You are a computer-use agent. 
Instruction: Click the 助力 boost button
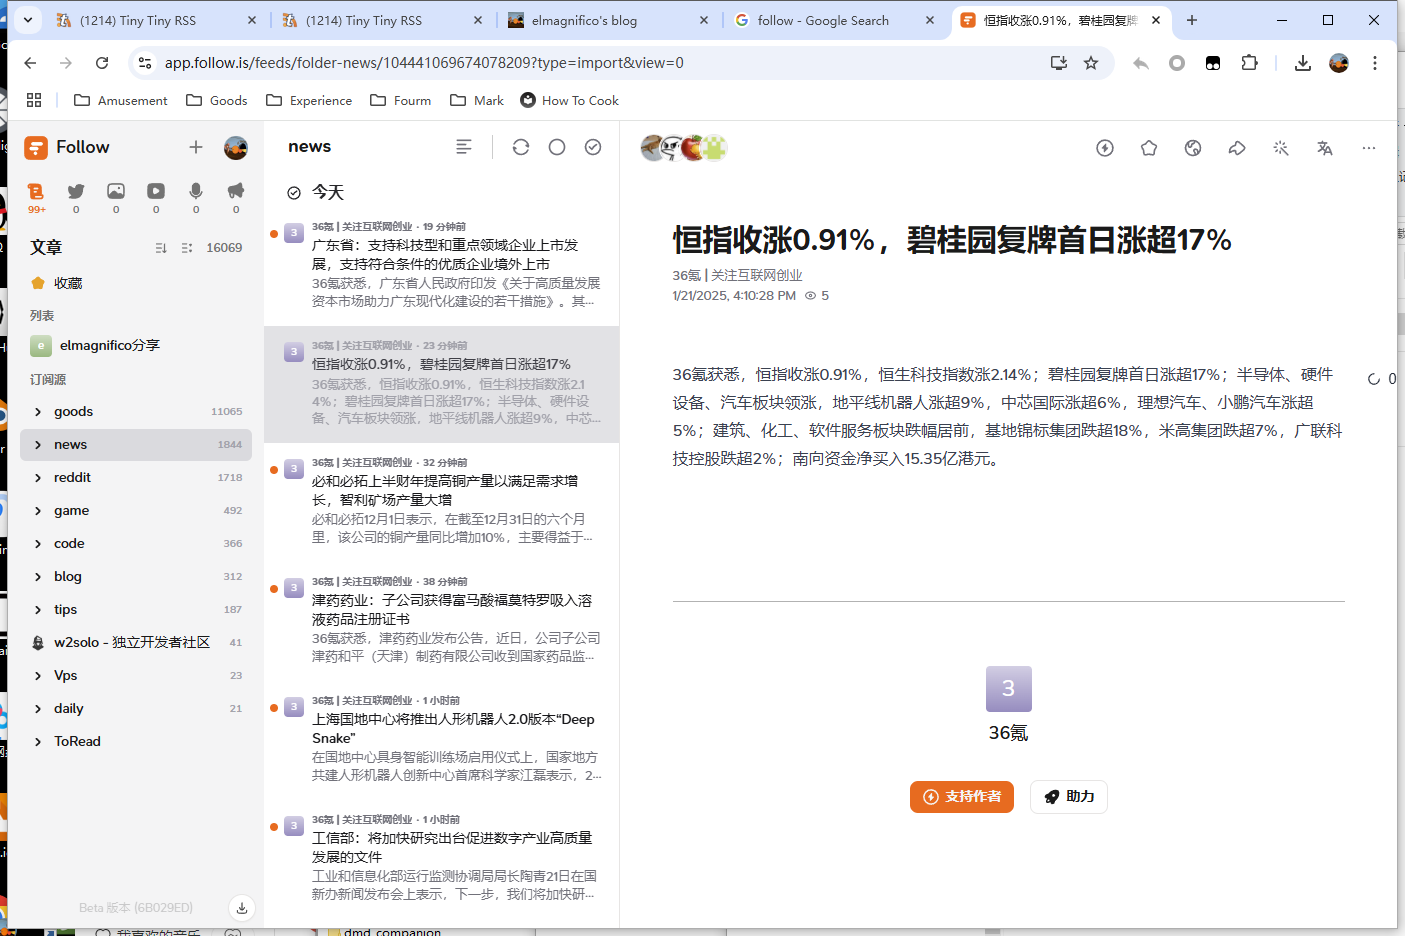tap(1069, 797)
